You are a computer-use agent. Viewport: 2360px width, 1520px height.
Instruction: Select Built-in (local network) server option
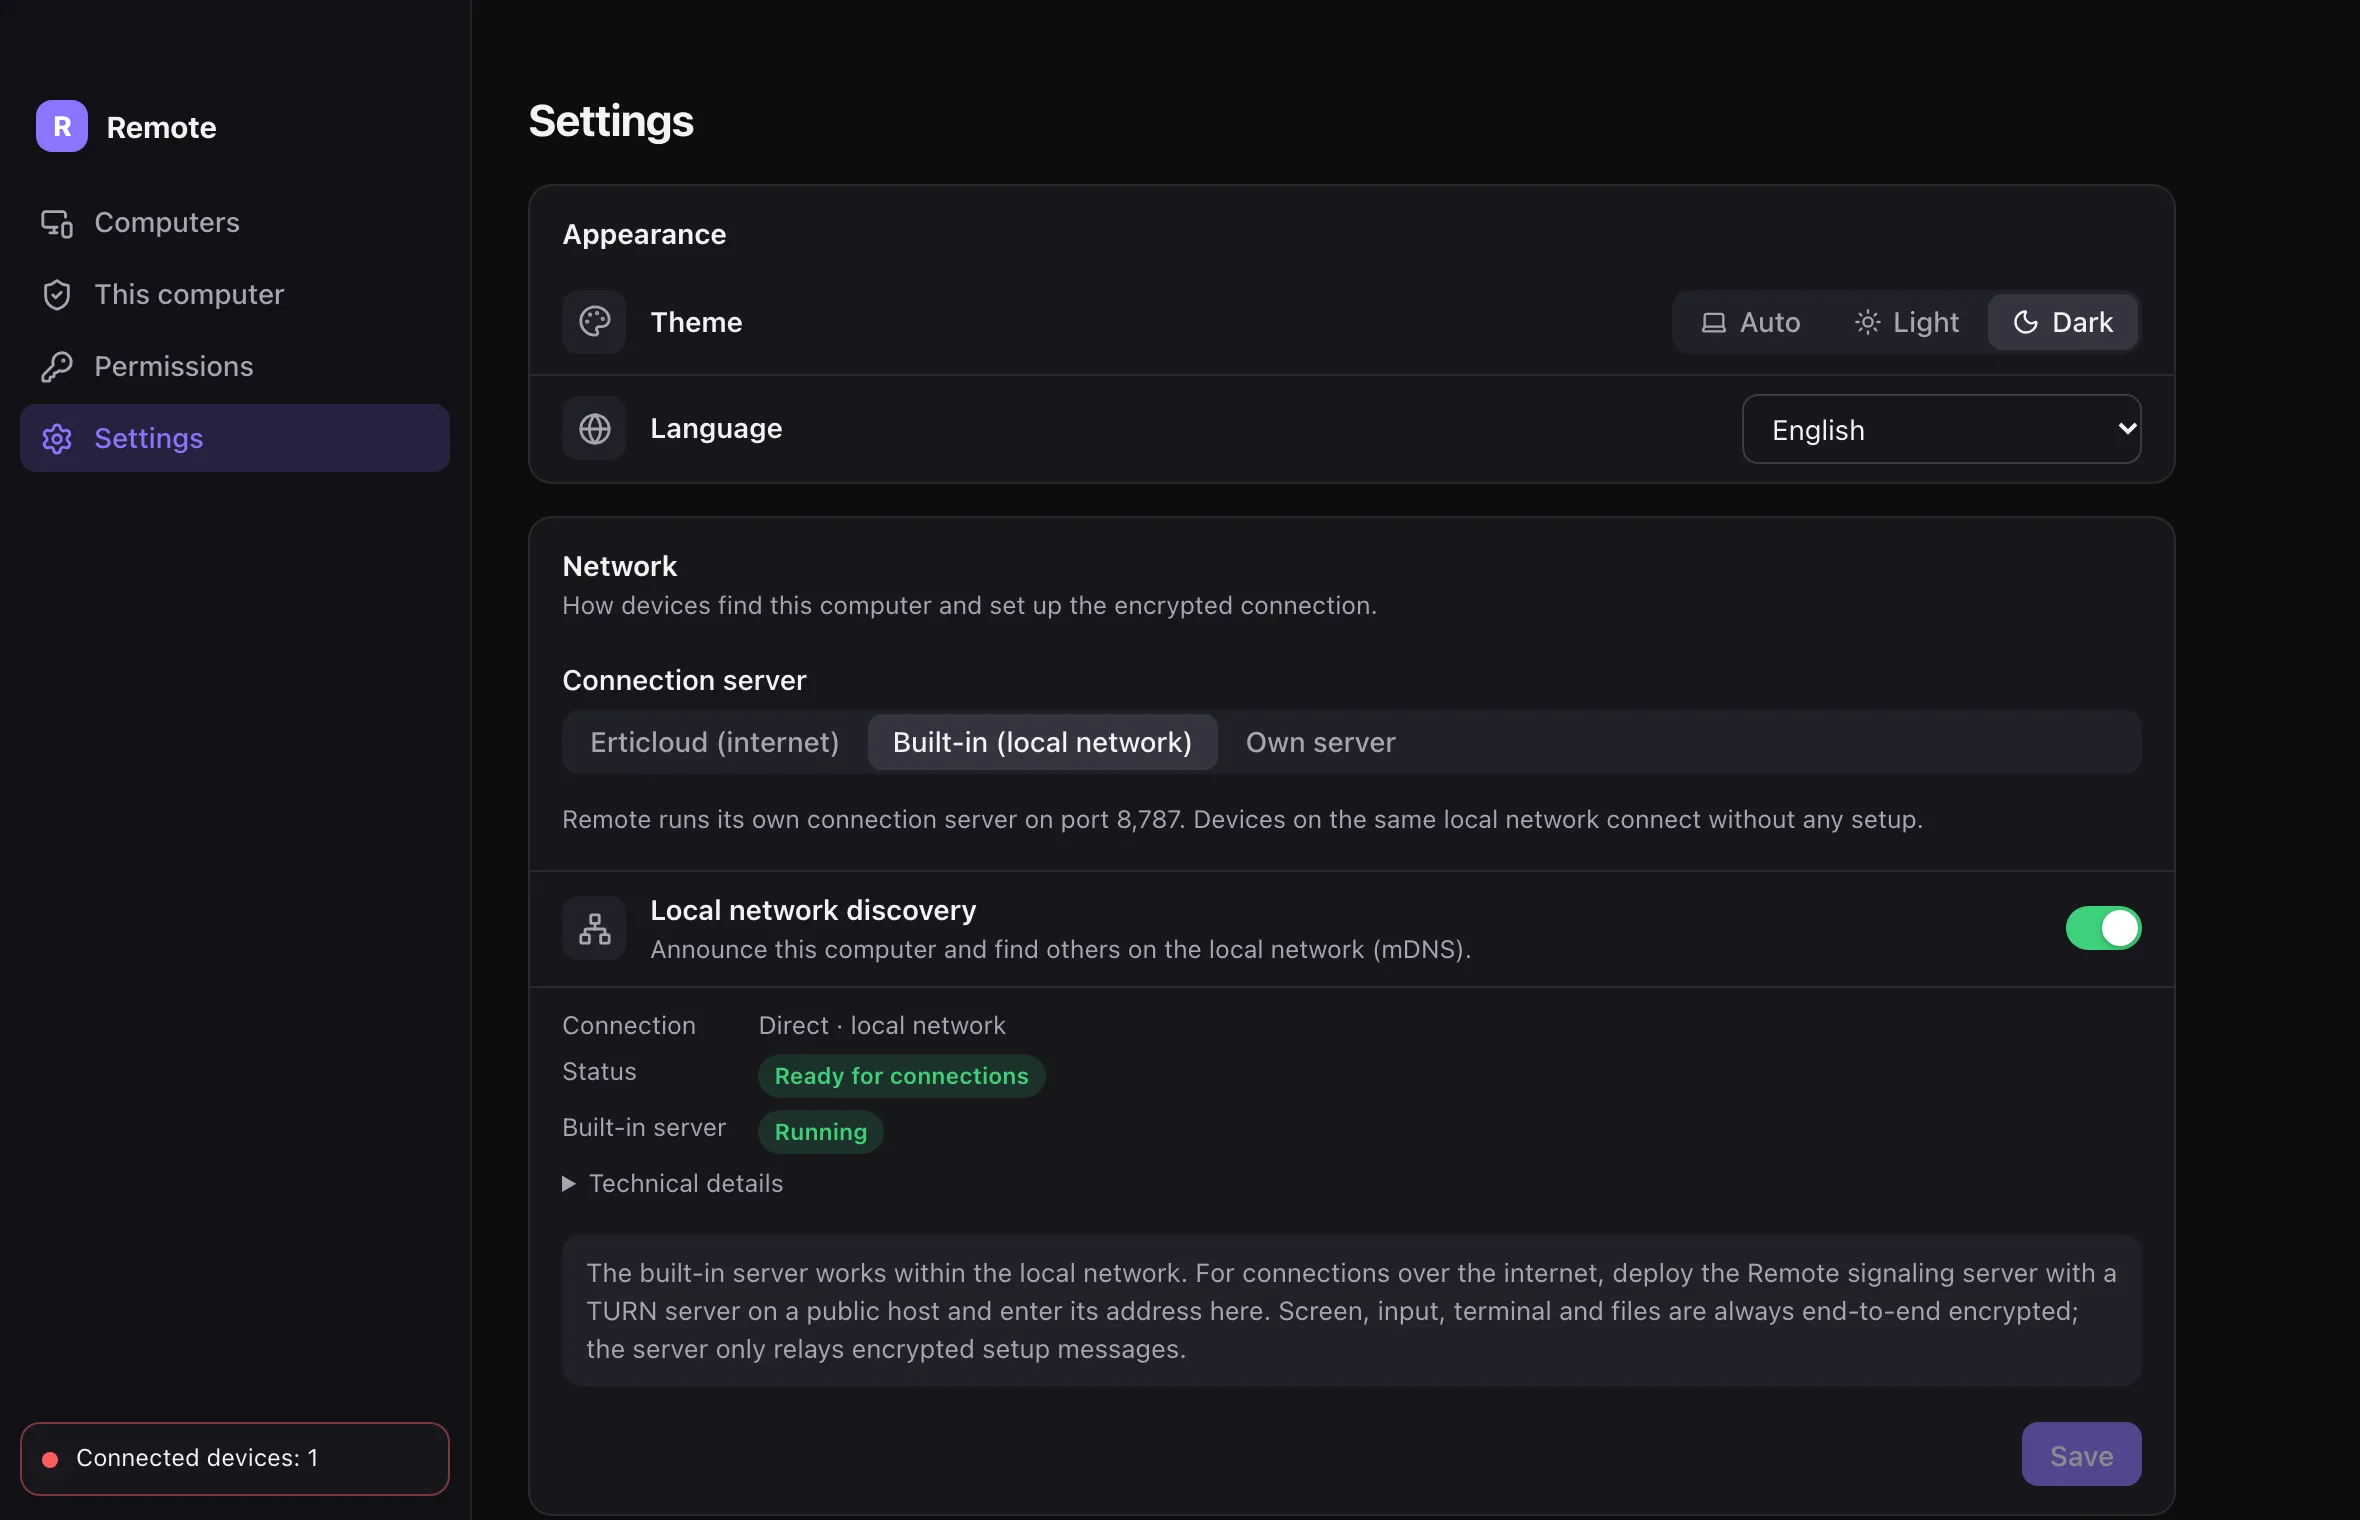(1042, 742)
